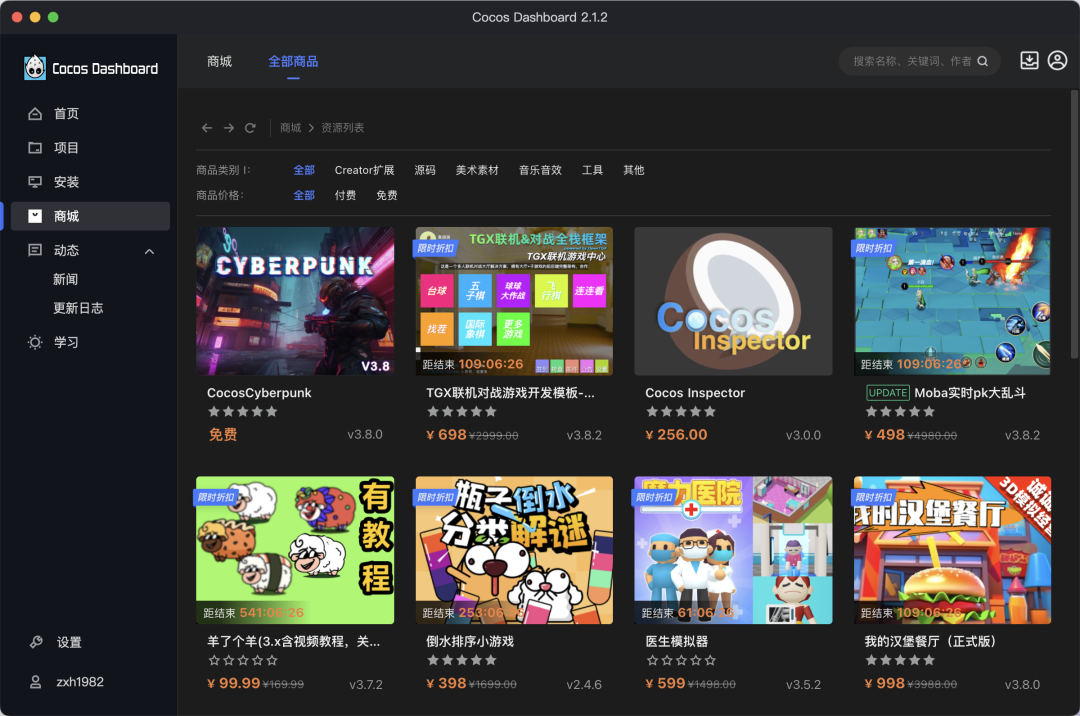Switch to the 商城 top tab
The width and height of the screenshot is (1080, 716).
point(219,61)
